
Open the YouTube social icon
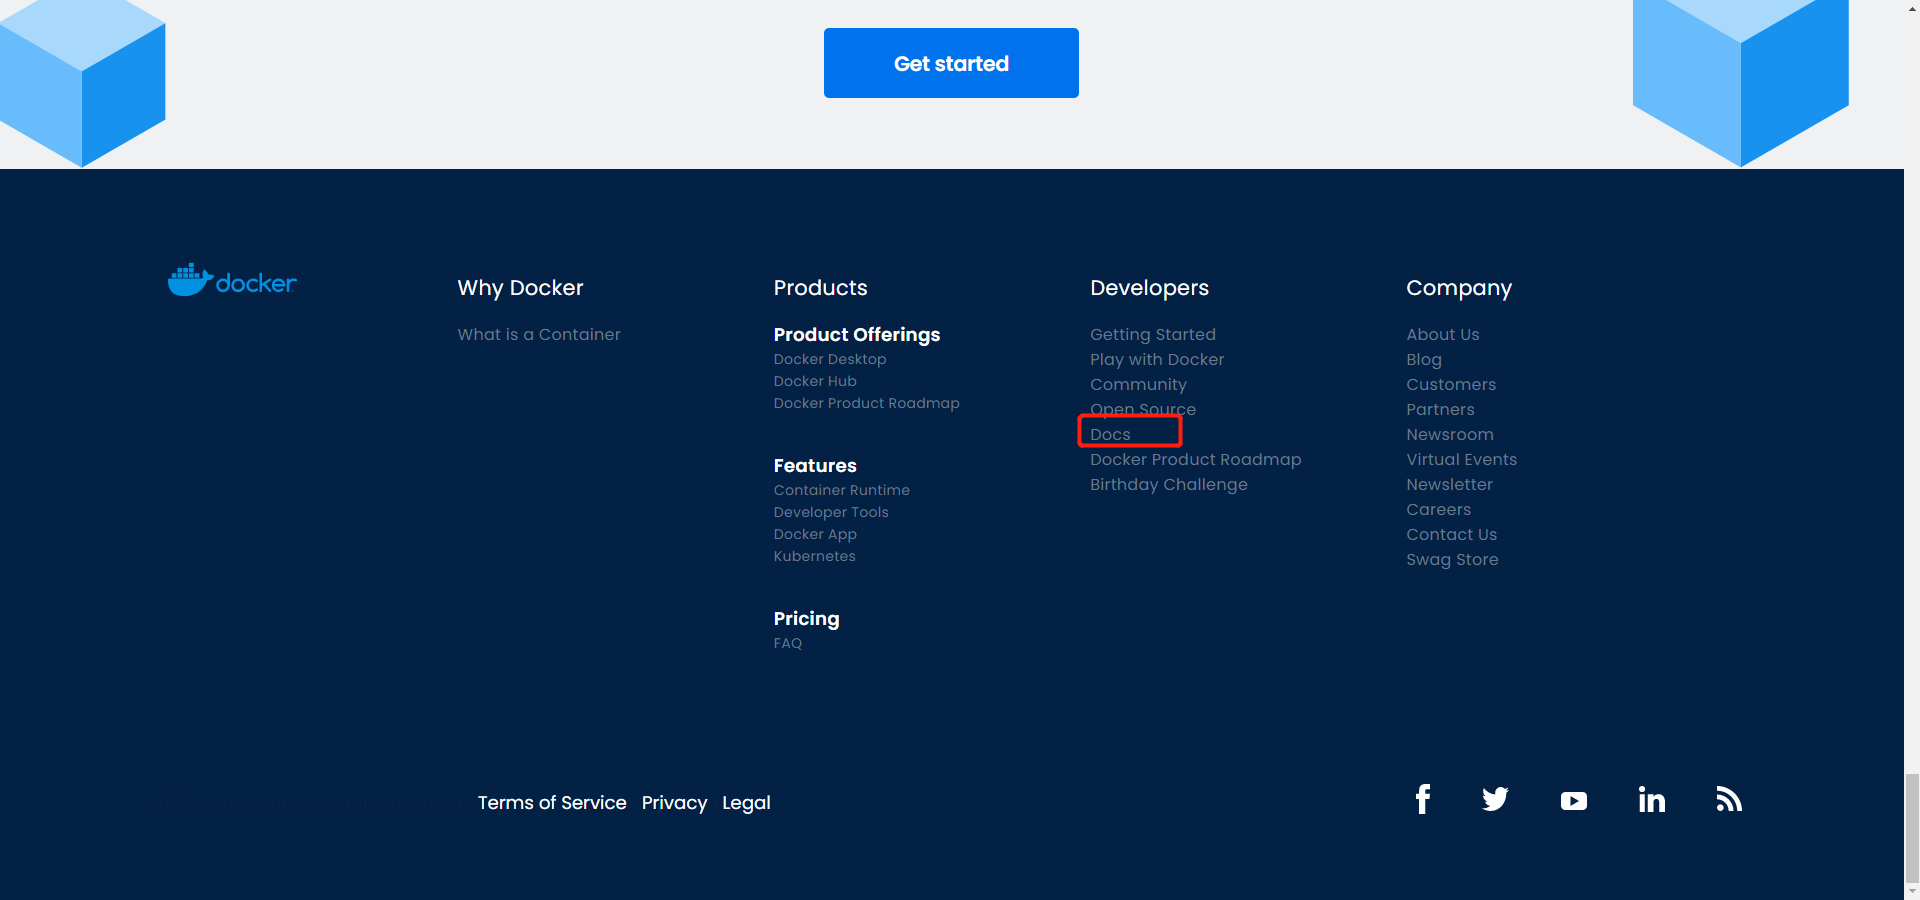point(1573,801)
